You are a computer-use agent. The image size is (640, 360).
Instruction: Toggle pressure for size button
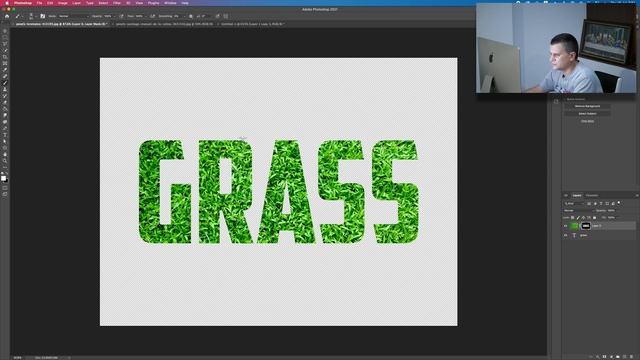[x=218, y=16]
